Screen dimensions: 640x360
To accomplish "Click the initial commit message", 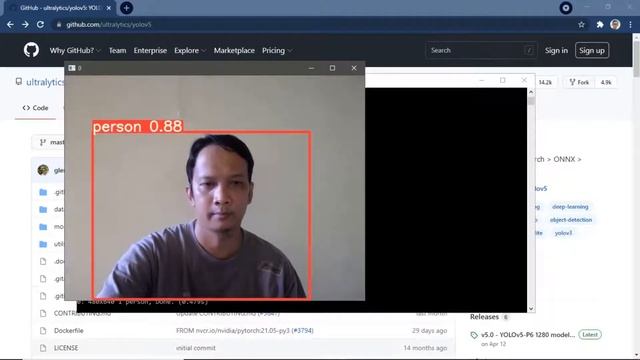I will [196, 348].
